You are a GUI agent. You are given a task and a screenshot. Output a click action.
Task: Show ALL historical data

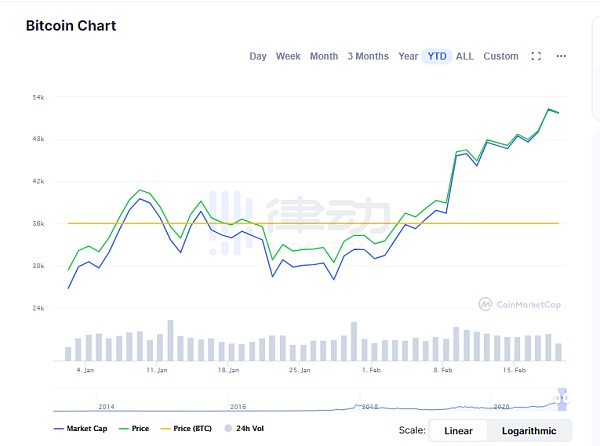click(465, 57)
